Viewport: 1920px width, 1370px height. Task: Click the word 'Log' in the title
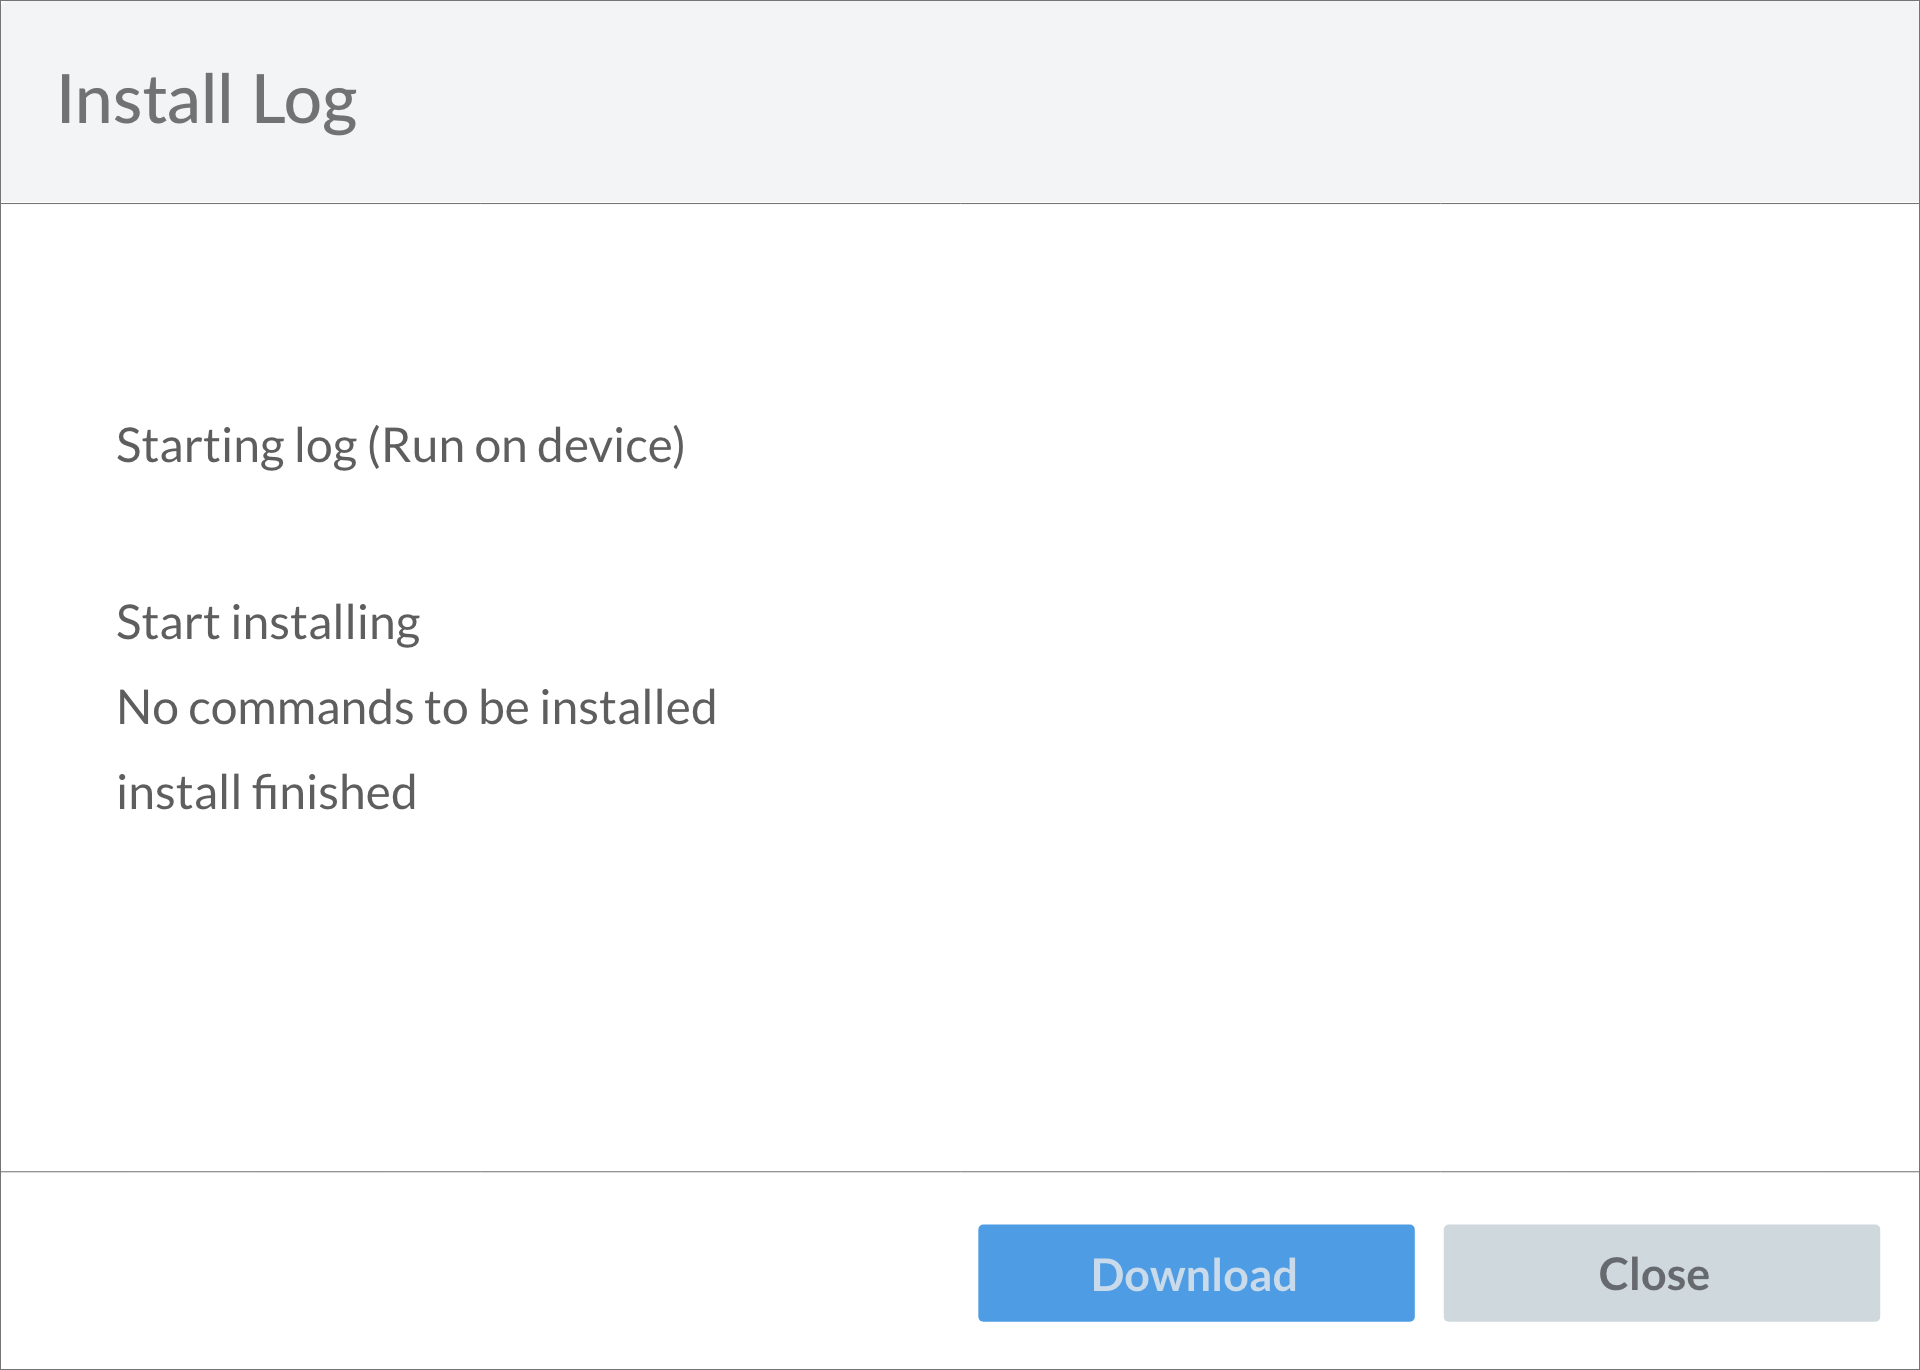(304, 103)
